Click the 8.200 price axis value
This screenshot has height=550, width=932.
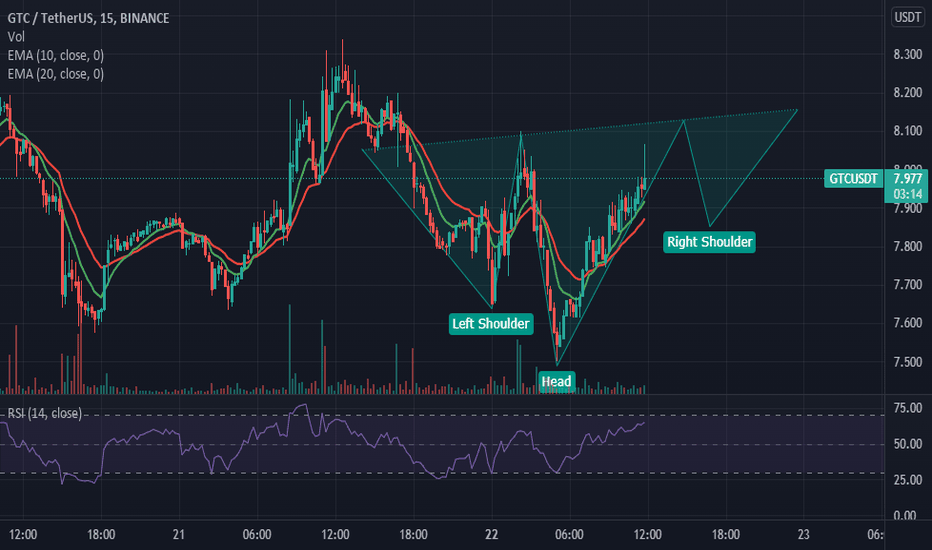click(x=908, y=93)
